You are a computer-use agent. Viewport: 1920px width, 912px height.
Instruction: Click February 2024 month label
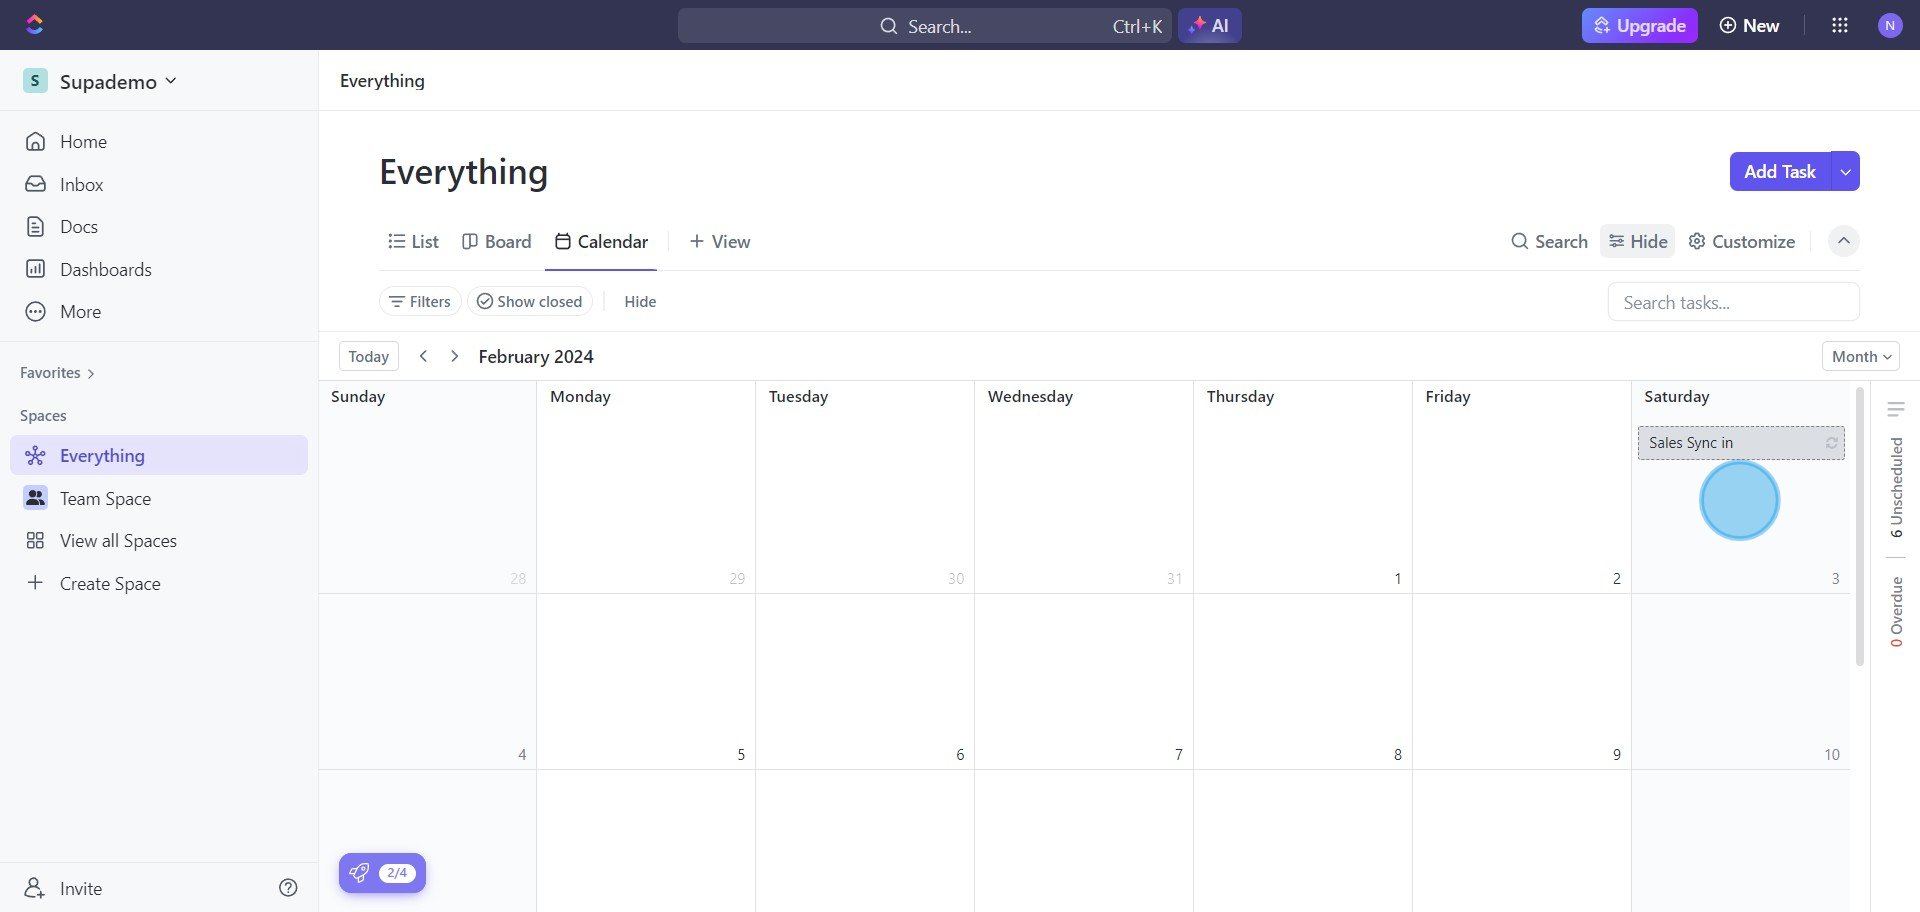coord(536,357)
